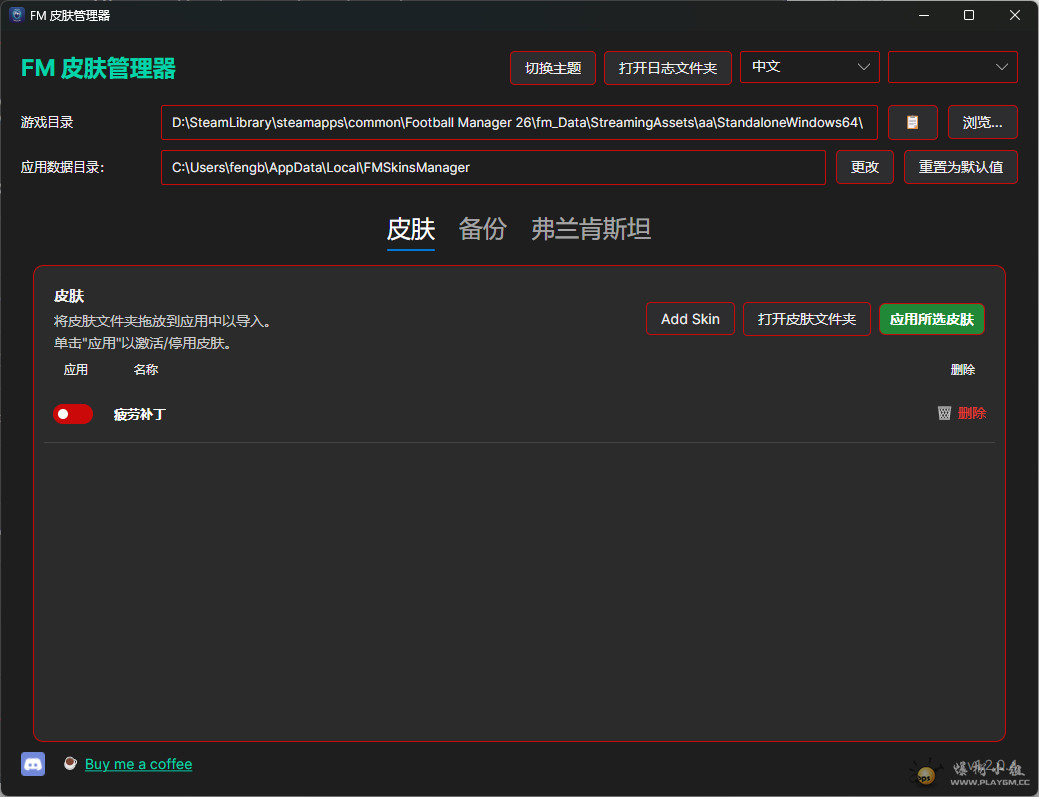The image size is (1039, 797).
Task: Switch to the 皮肤 tab
Action: point(411,230)
